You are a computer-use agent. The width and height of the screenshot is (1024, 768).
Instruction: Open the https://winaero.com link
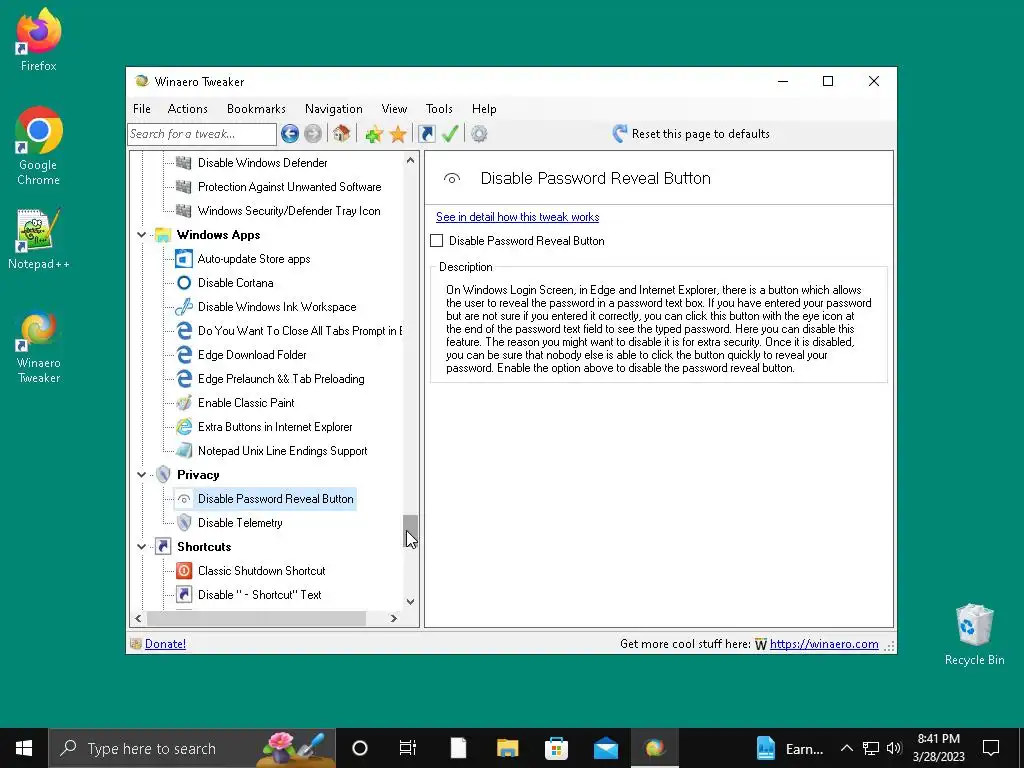pos(824,644)
